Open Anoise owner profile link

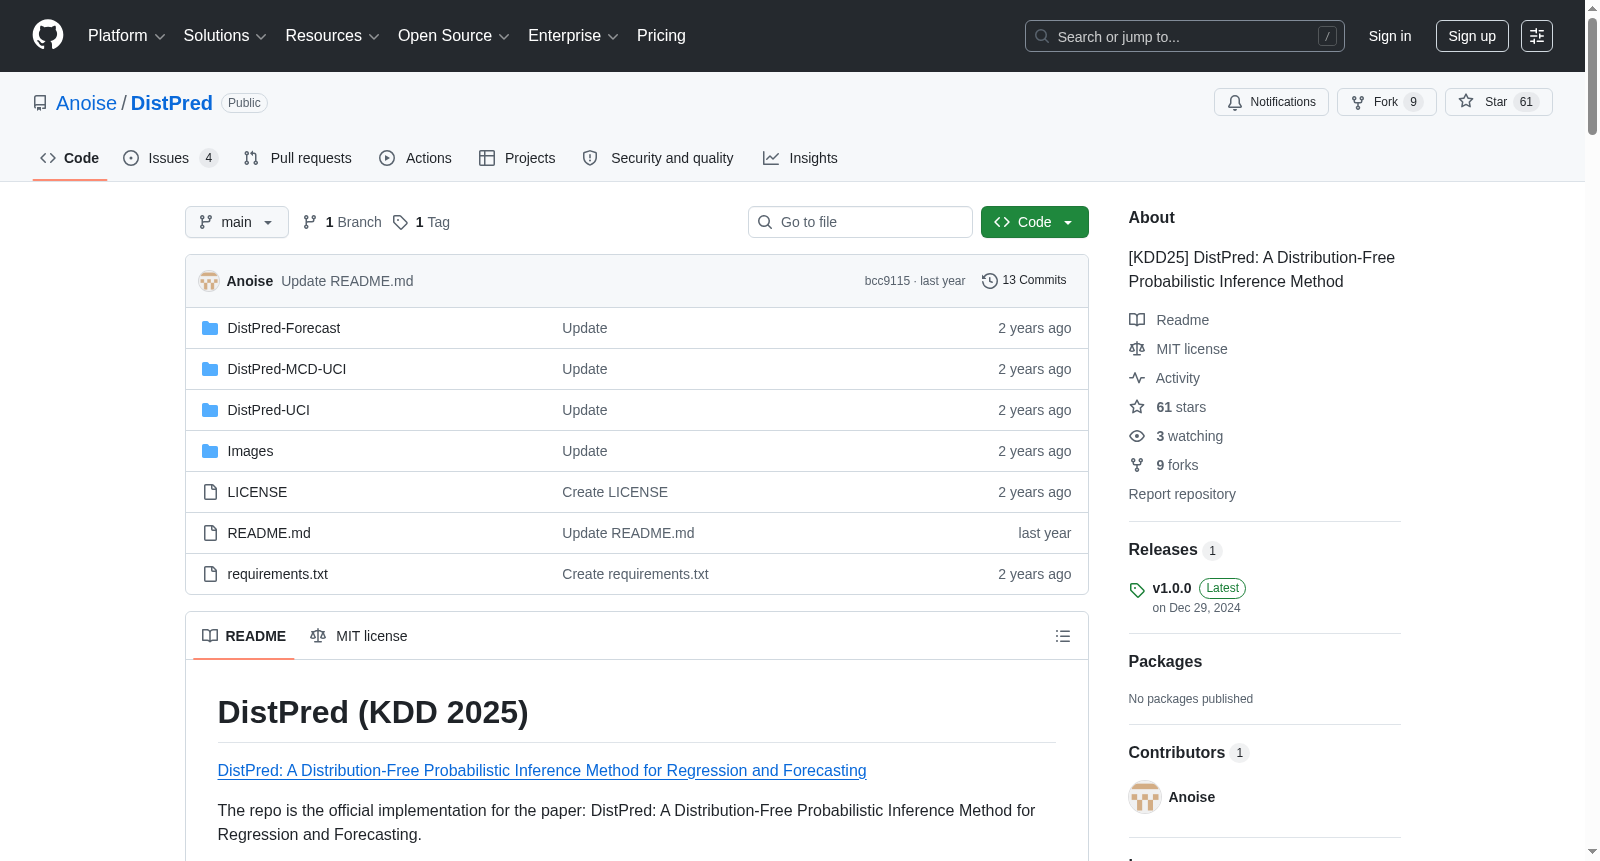(86, 103)
